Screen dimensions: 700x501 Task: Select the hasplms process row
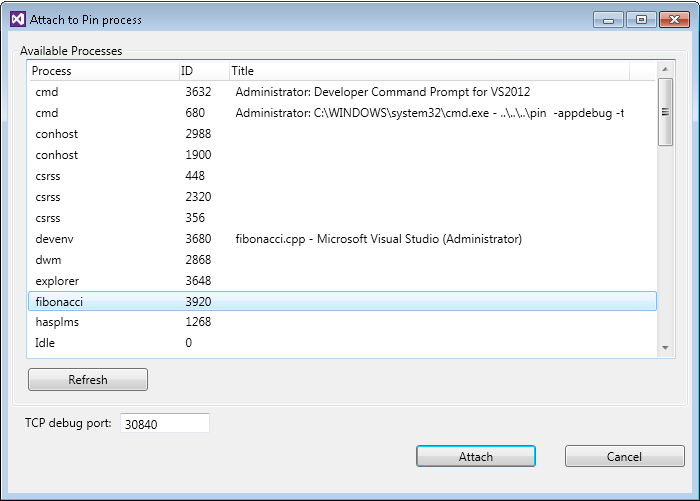click(342, 322)
